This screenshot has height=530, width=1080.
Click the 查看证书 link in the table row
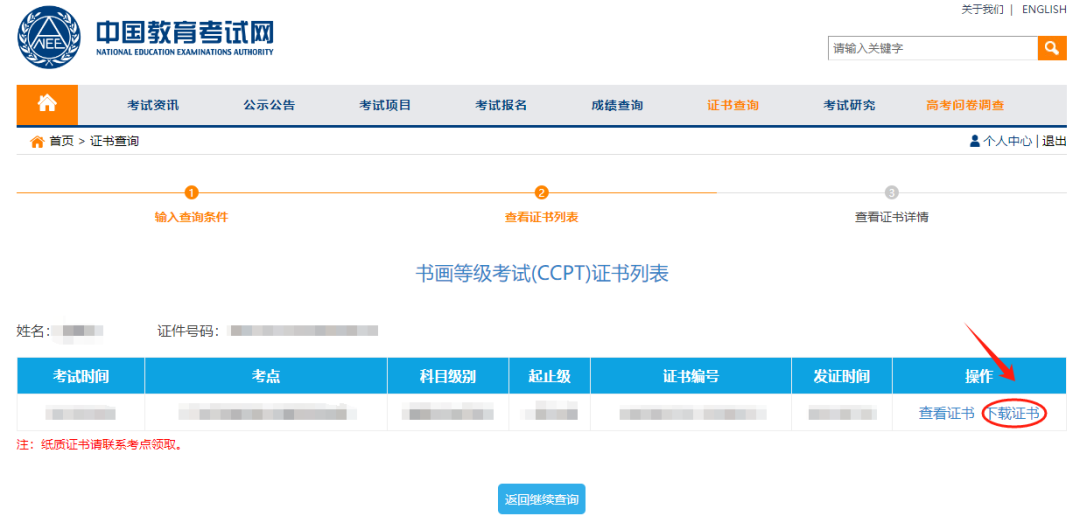coord(946,414)
